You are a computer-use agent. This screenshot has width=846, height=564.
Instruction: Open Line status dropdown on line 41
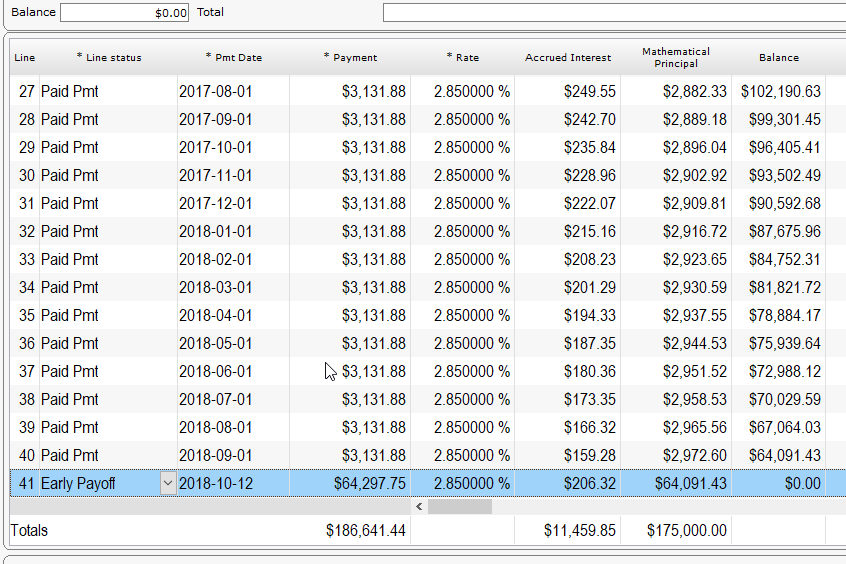[168, 483]
